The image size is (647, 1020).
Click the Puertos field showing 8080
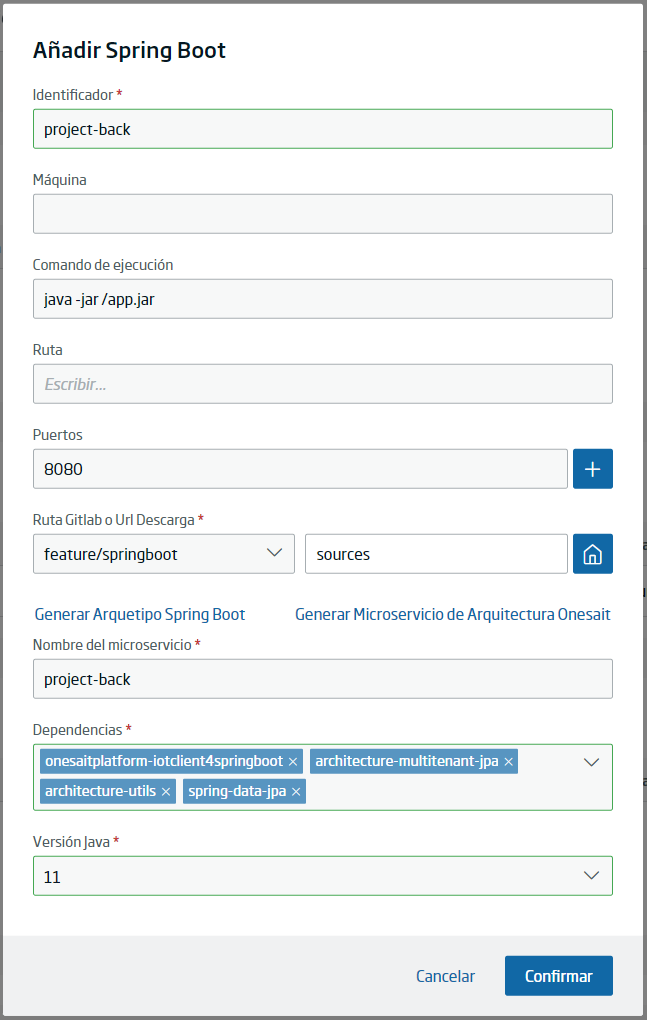coord(300,468)
